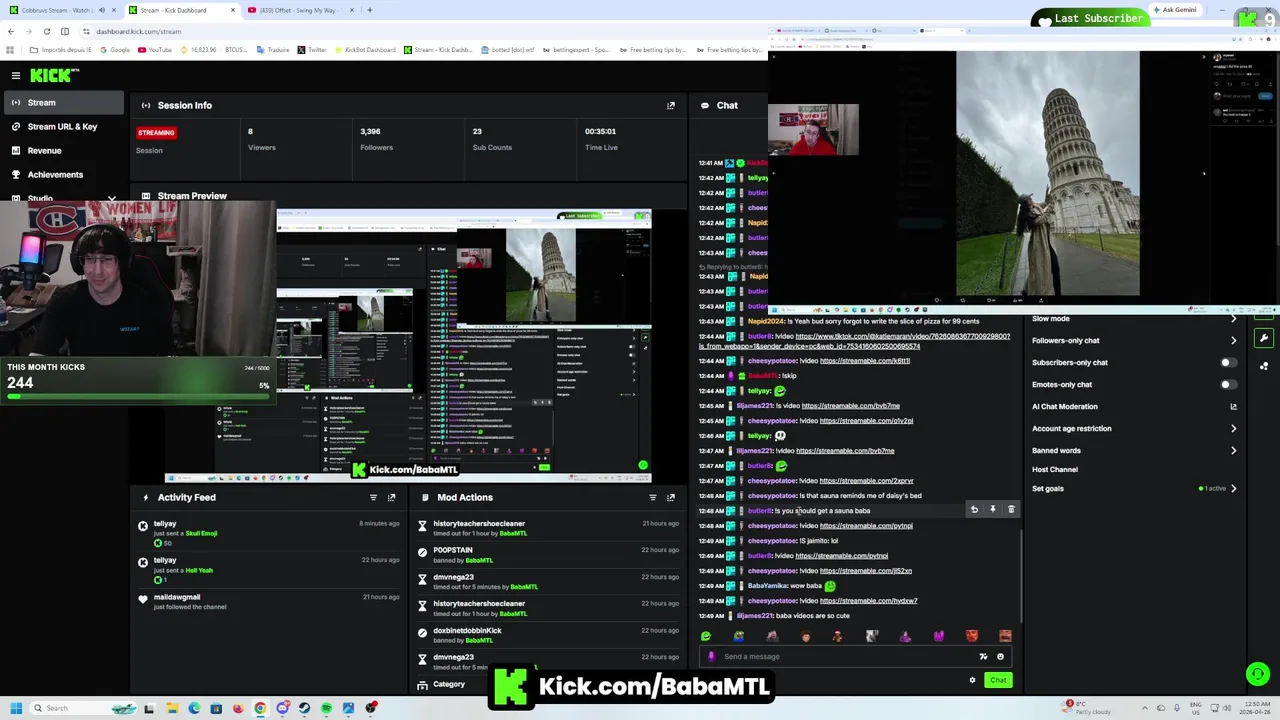Viewport: 1280px width, 720px height.
Task: Open the Twitter bookmark
Action: (x=311, y=50)
